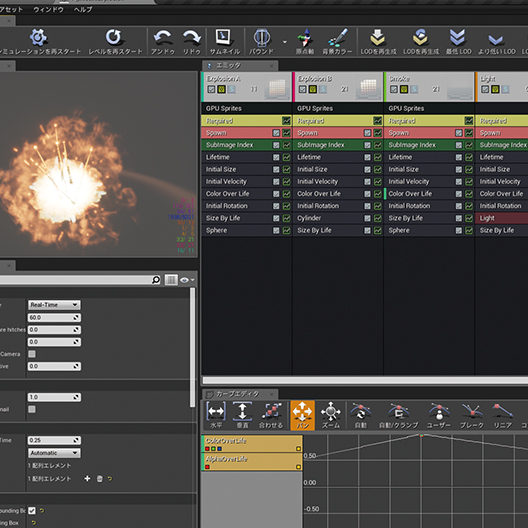
Task: Click the Restart Simulation gear icon
Action: (x=38, y=37)
